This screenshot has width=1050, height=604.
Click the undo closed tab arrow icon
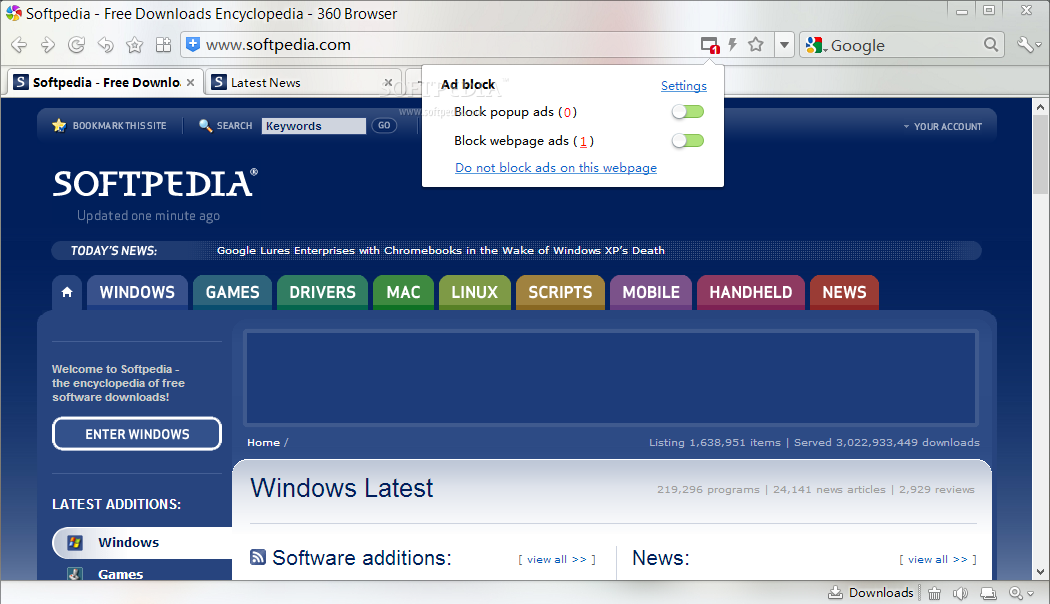(105, 45)
